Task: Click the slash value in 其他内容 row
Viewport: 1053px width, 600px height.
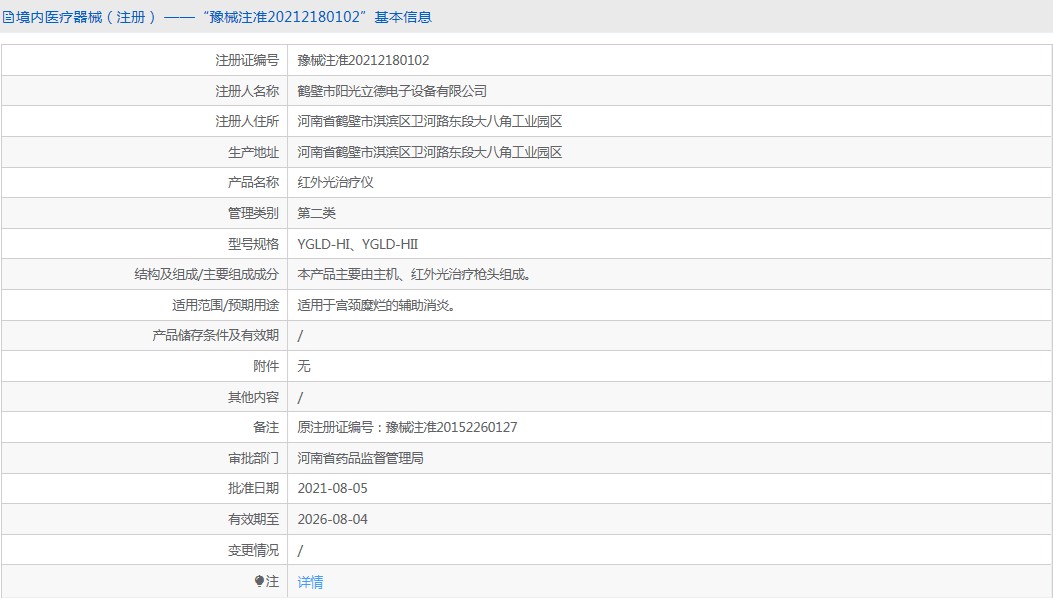Action: tap(300, 398)
